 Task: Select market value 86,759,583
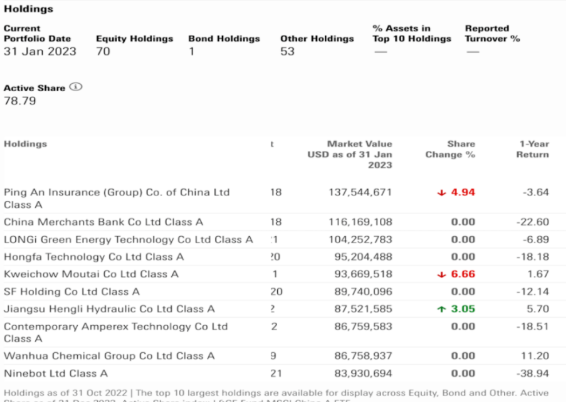pos(363,326)
